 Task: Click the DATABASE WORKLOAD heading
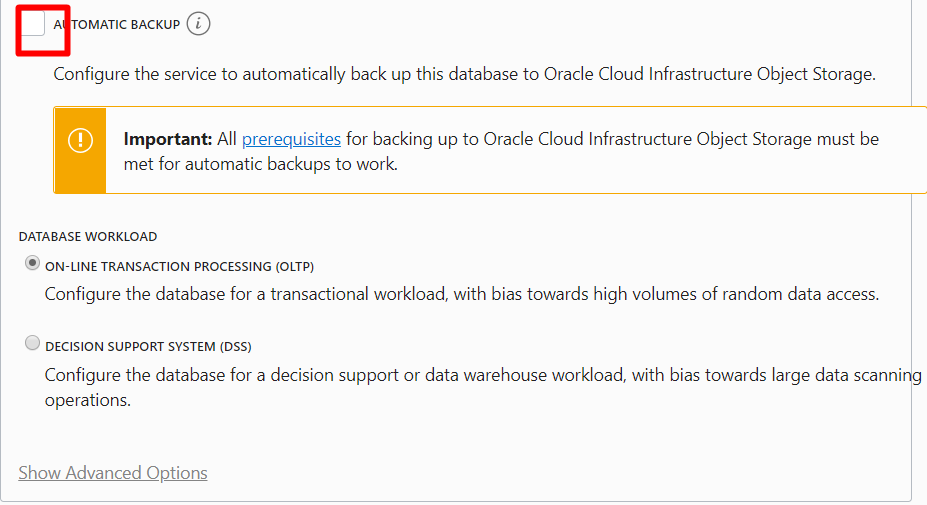pyautogui.click(x=87, y=237)
